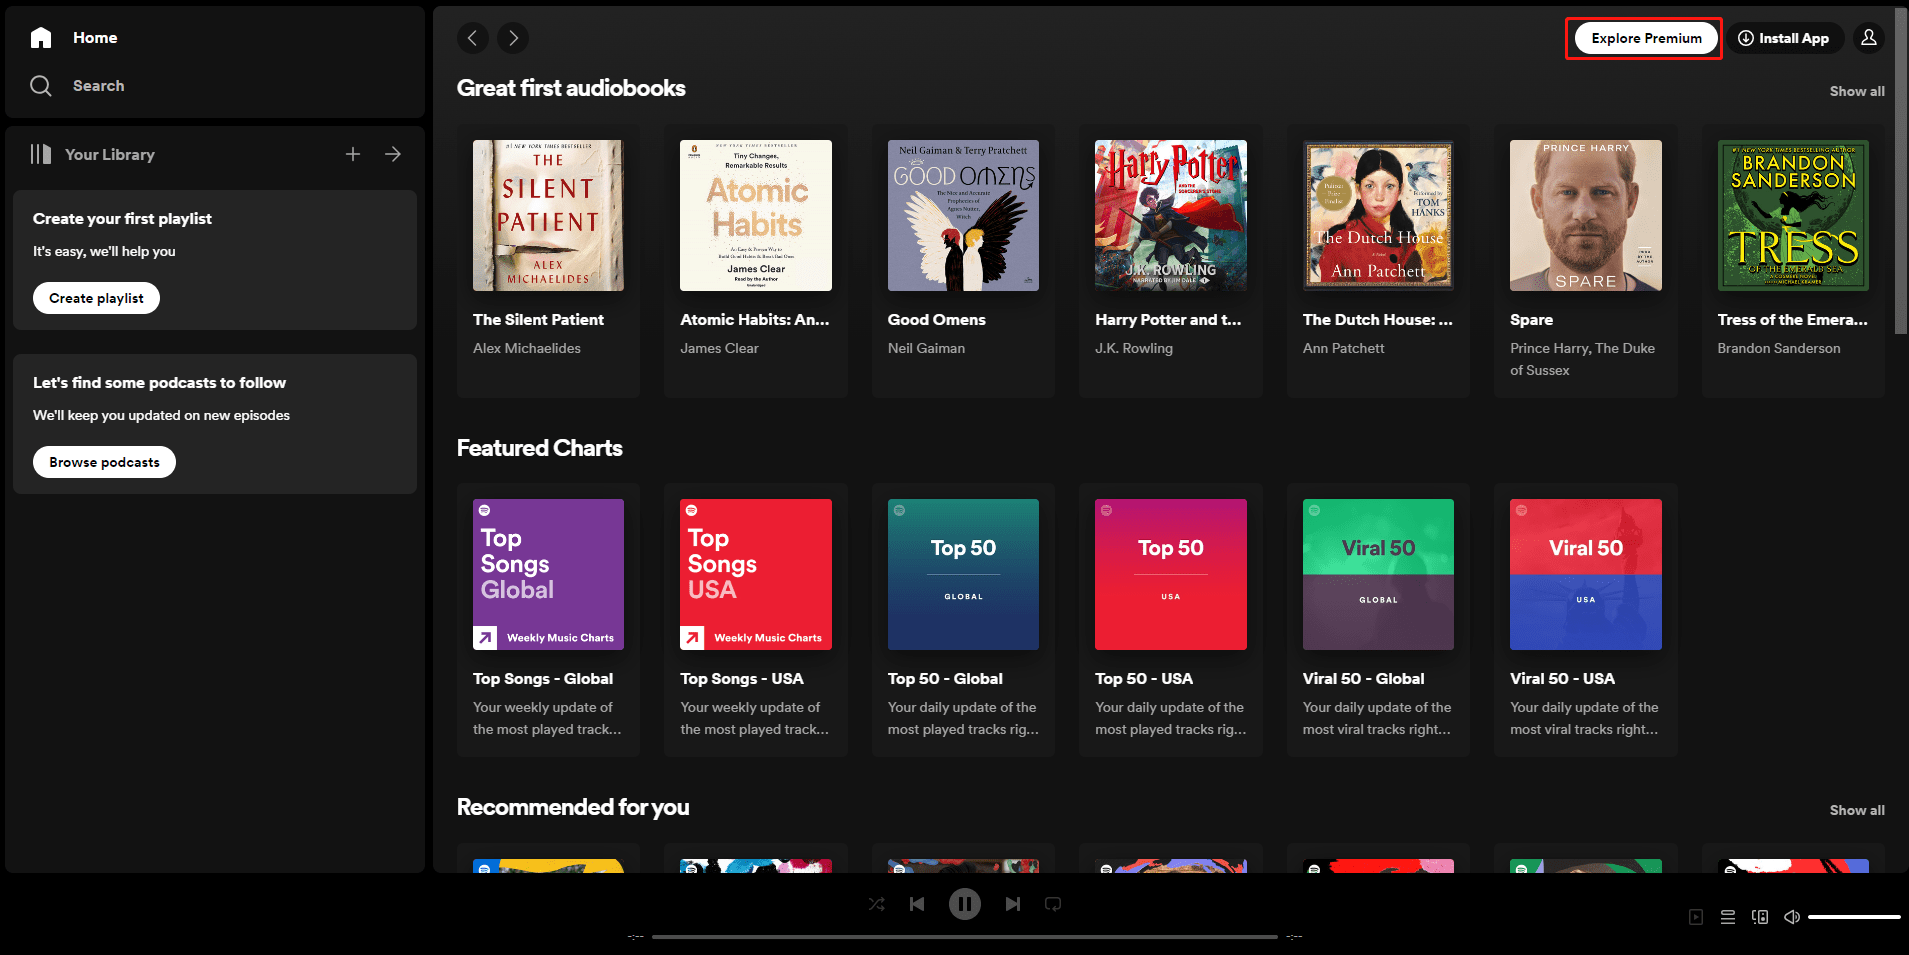Open Atomic Habits cover

tap(756, 215)
